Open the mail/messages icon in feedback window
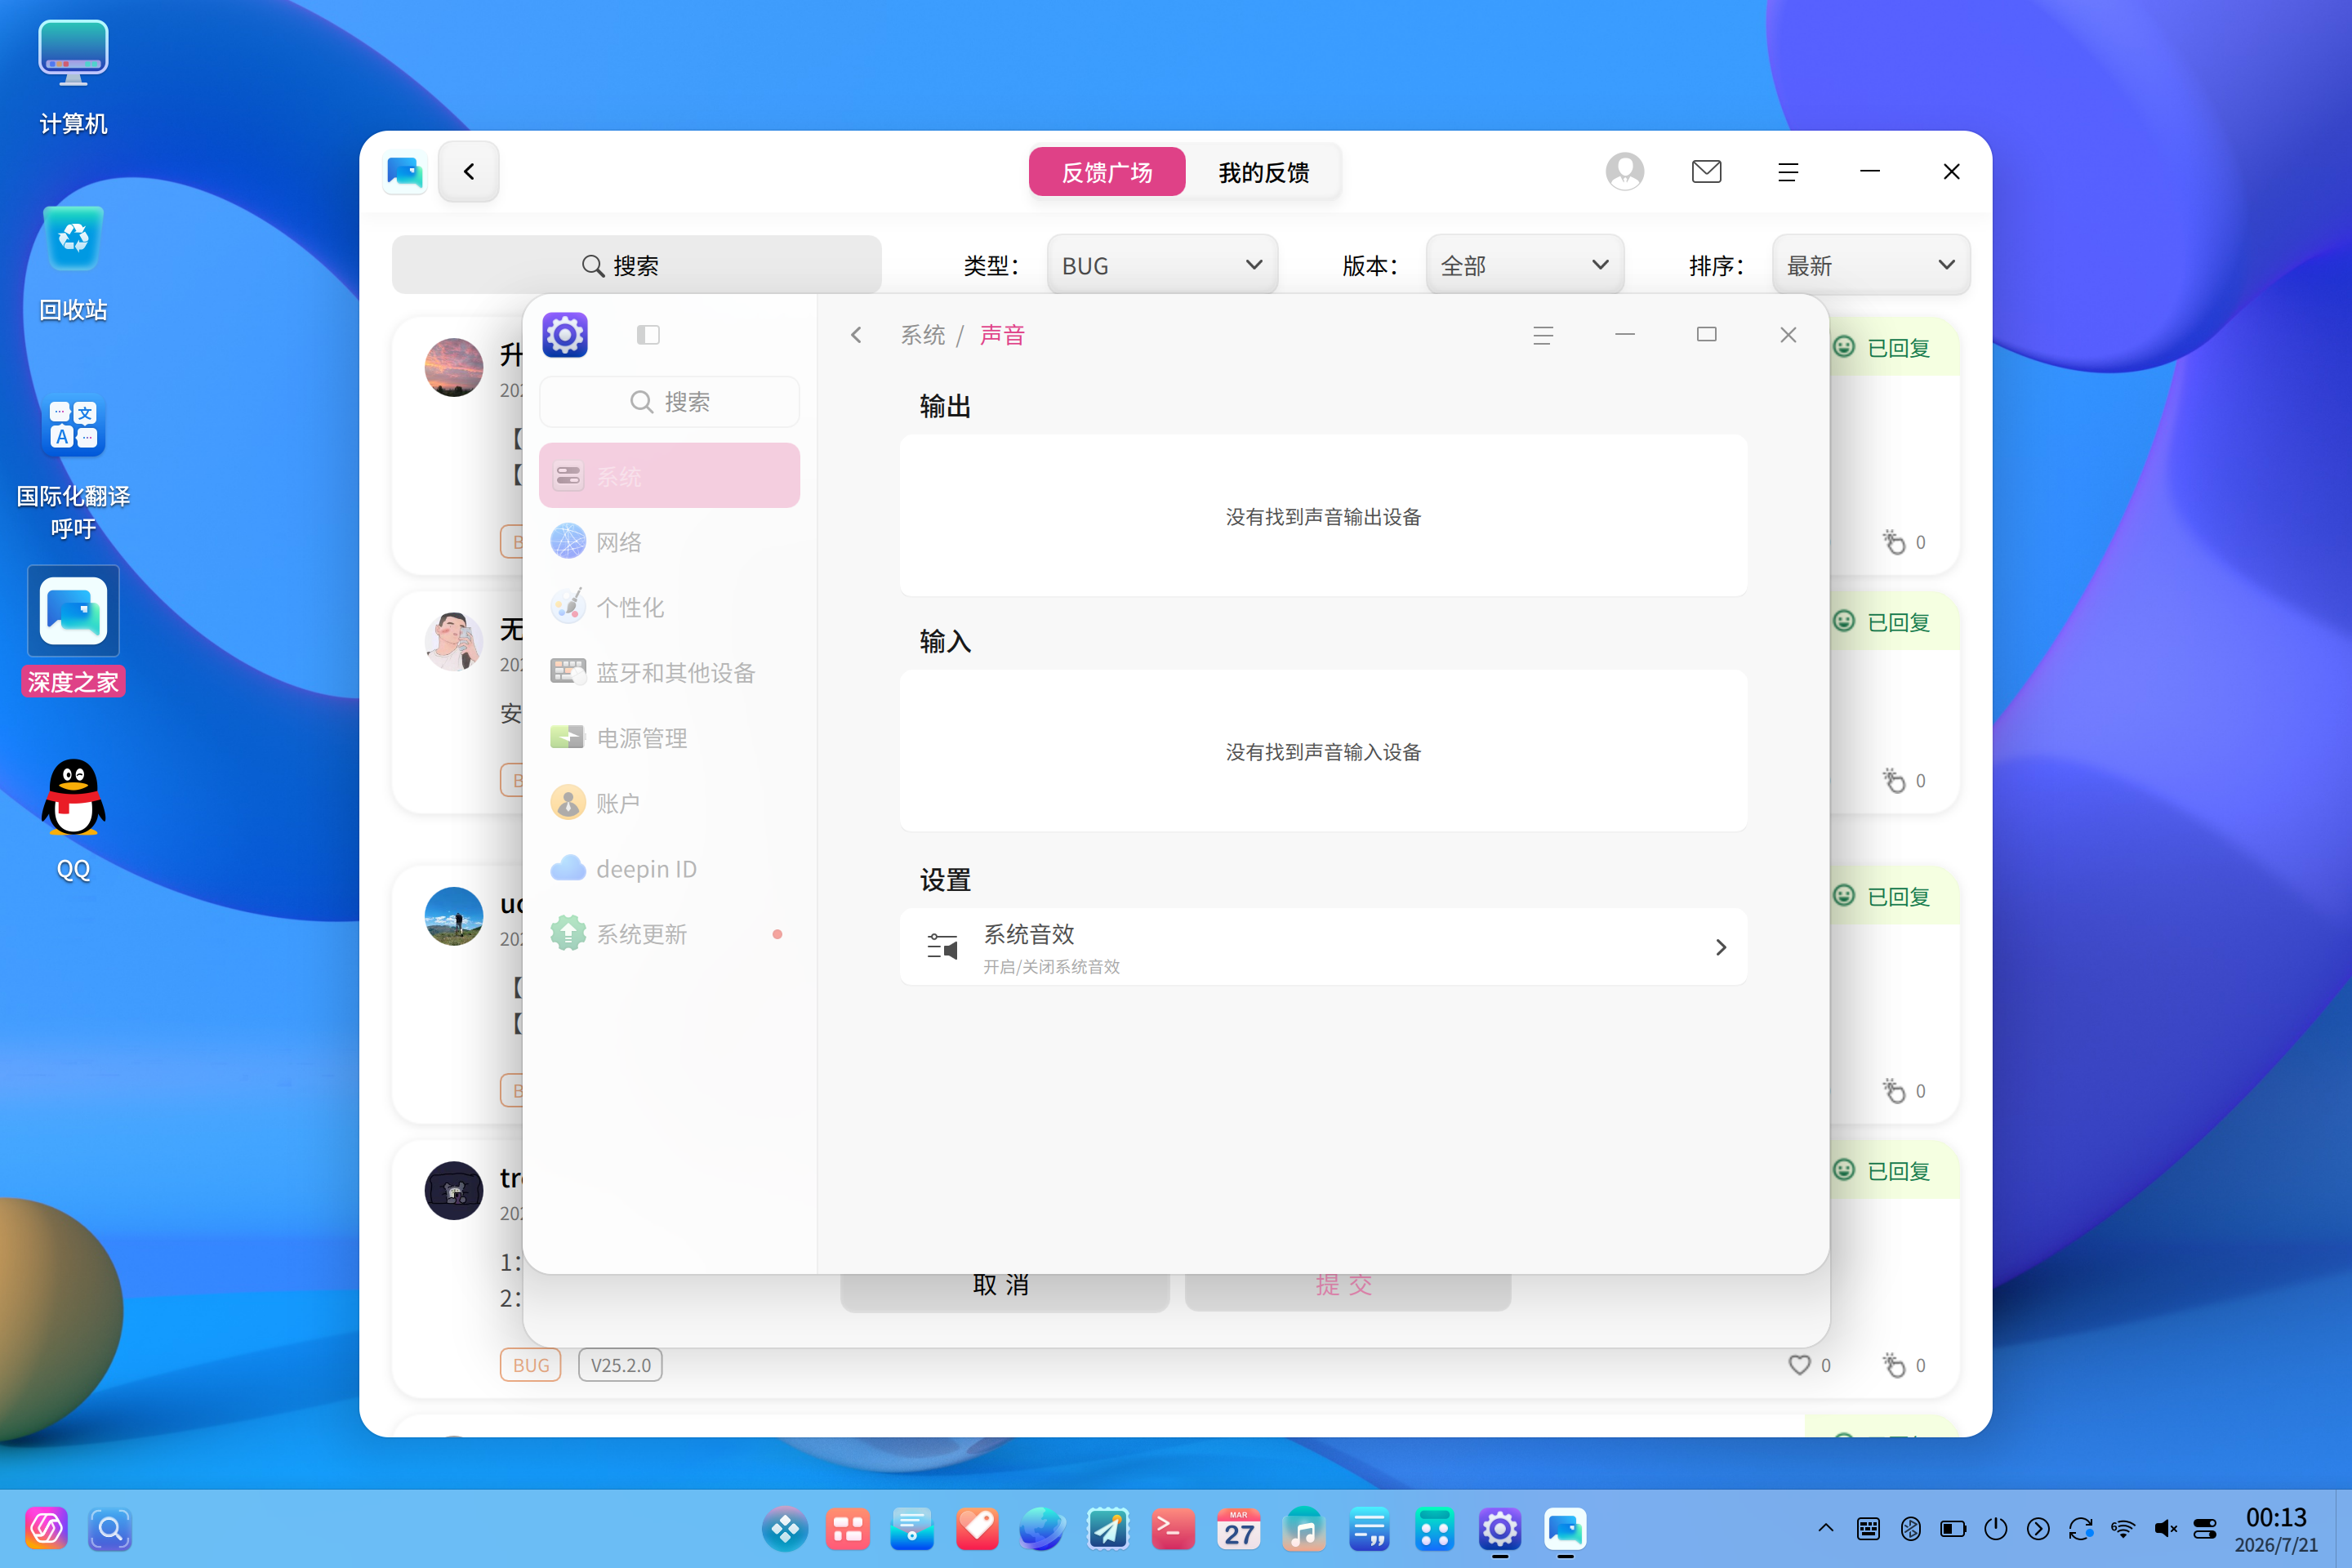The image size is (2352, 1568). click(1706, 171)
